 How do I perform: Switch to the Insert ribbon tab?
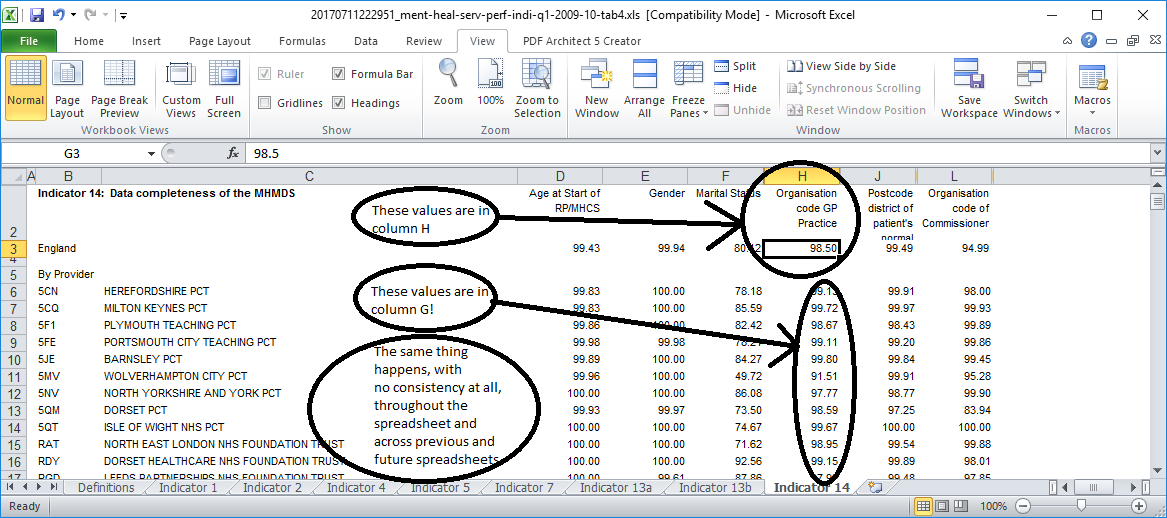[147, 42]
